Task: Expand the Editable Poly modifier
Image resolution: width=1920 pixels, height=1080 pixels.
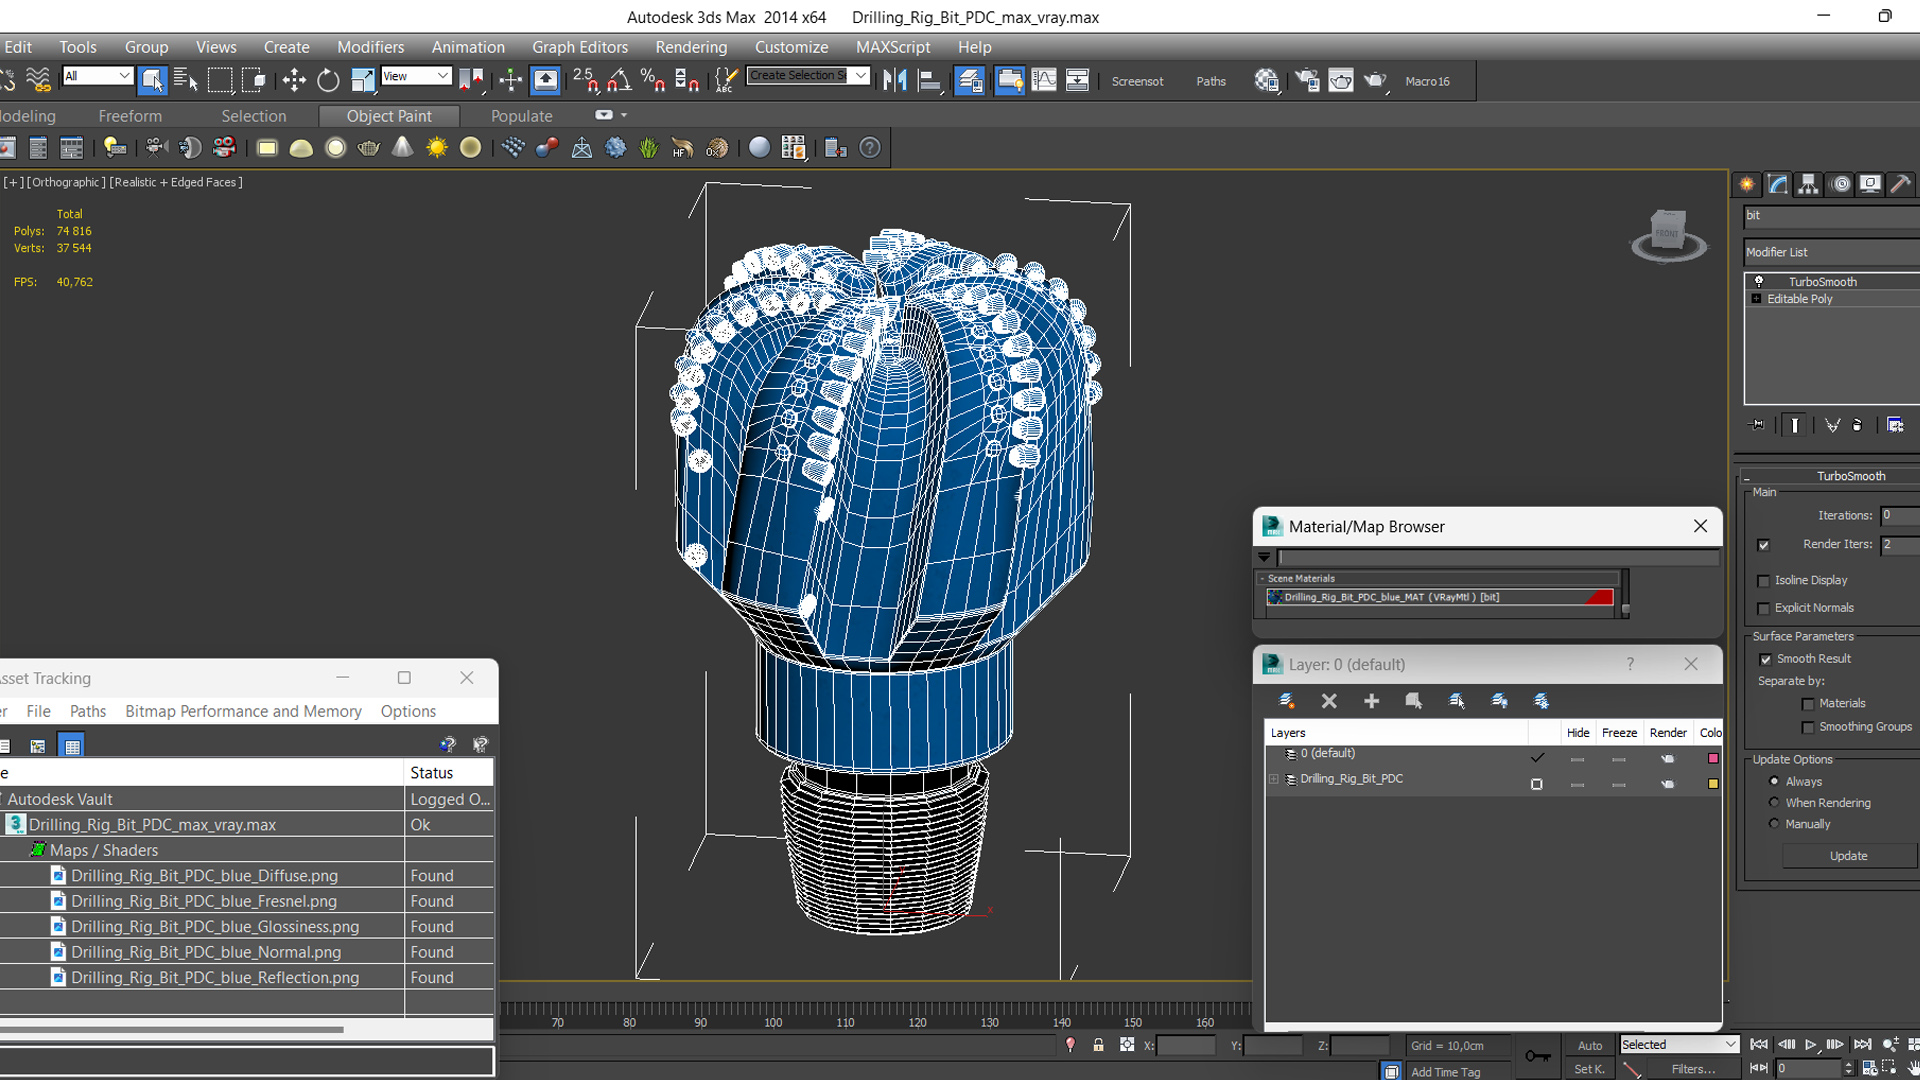Action: (1756, 299)
